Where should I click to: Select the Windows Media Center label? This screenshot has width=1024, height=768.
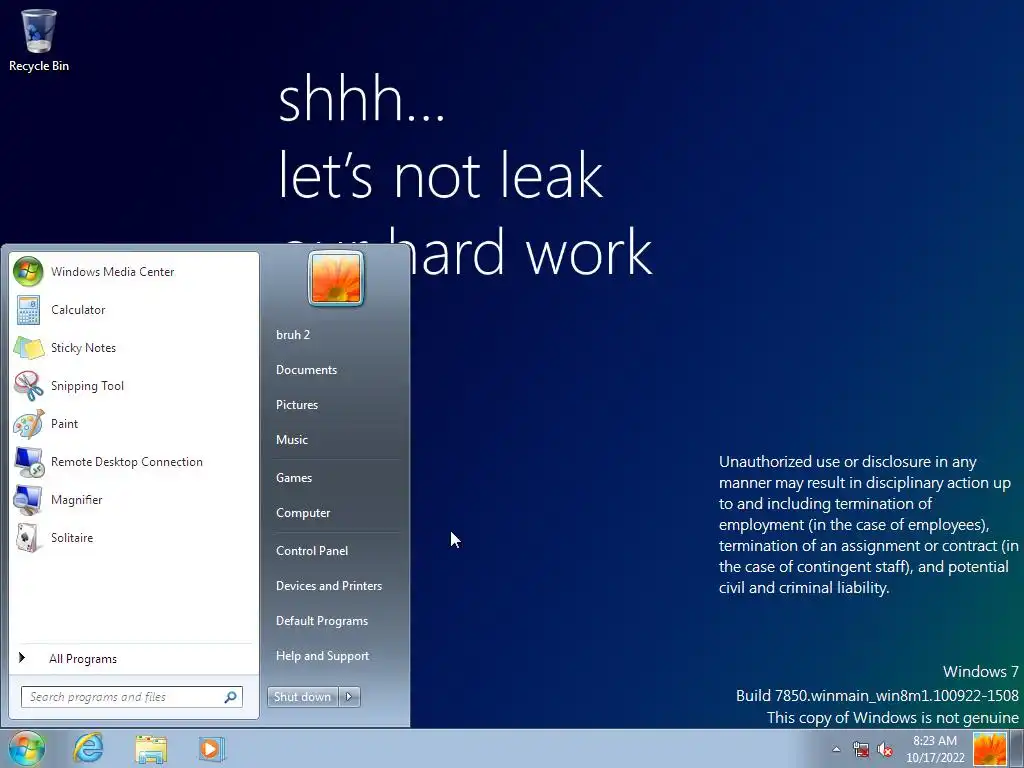[112, 272]
